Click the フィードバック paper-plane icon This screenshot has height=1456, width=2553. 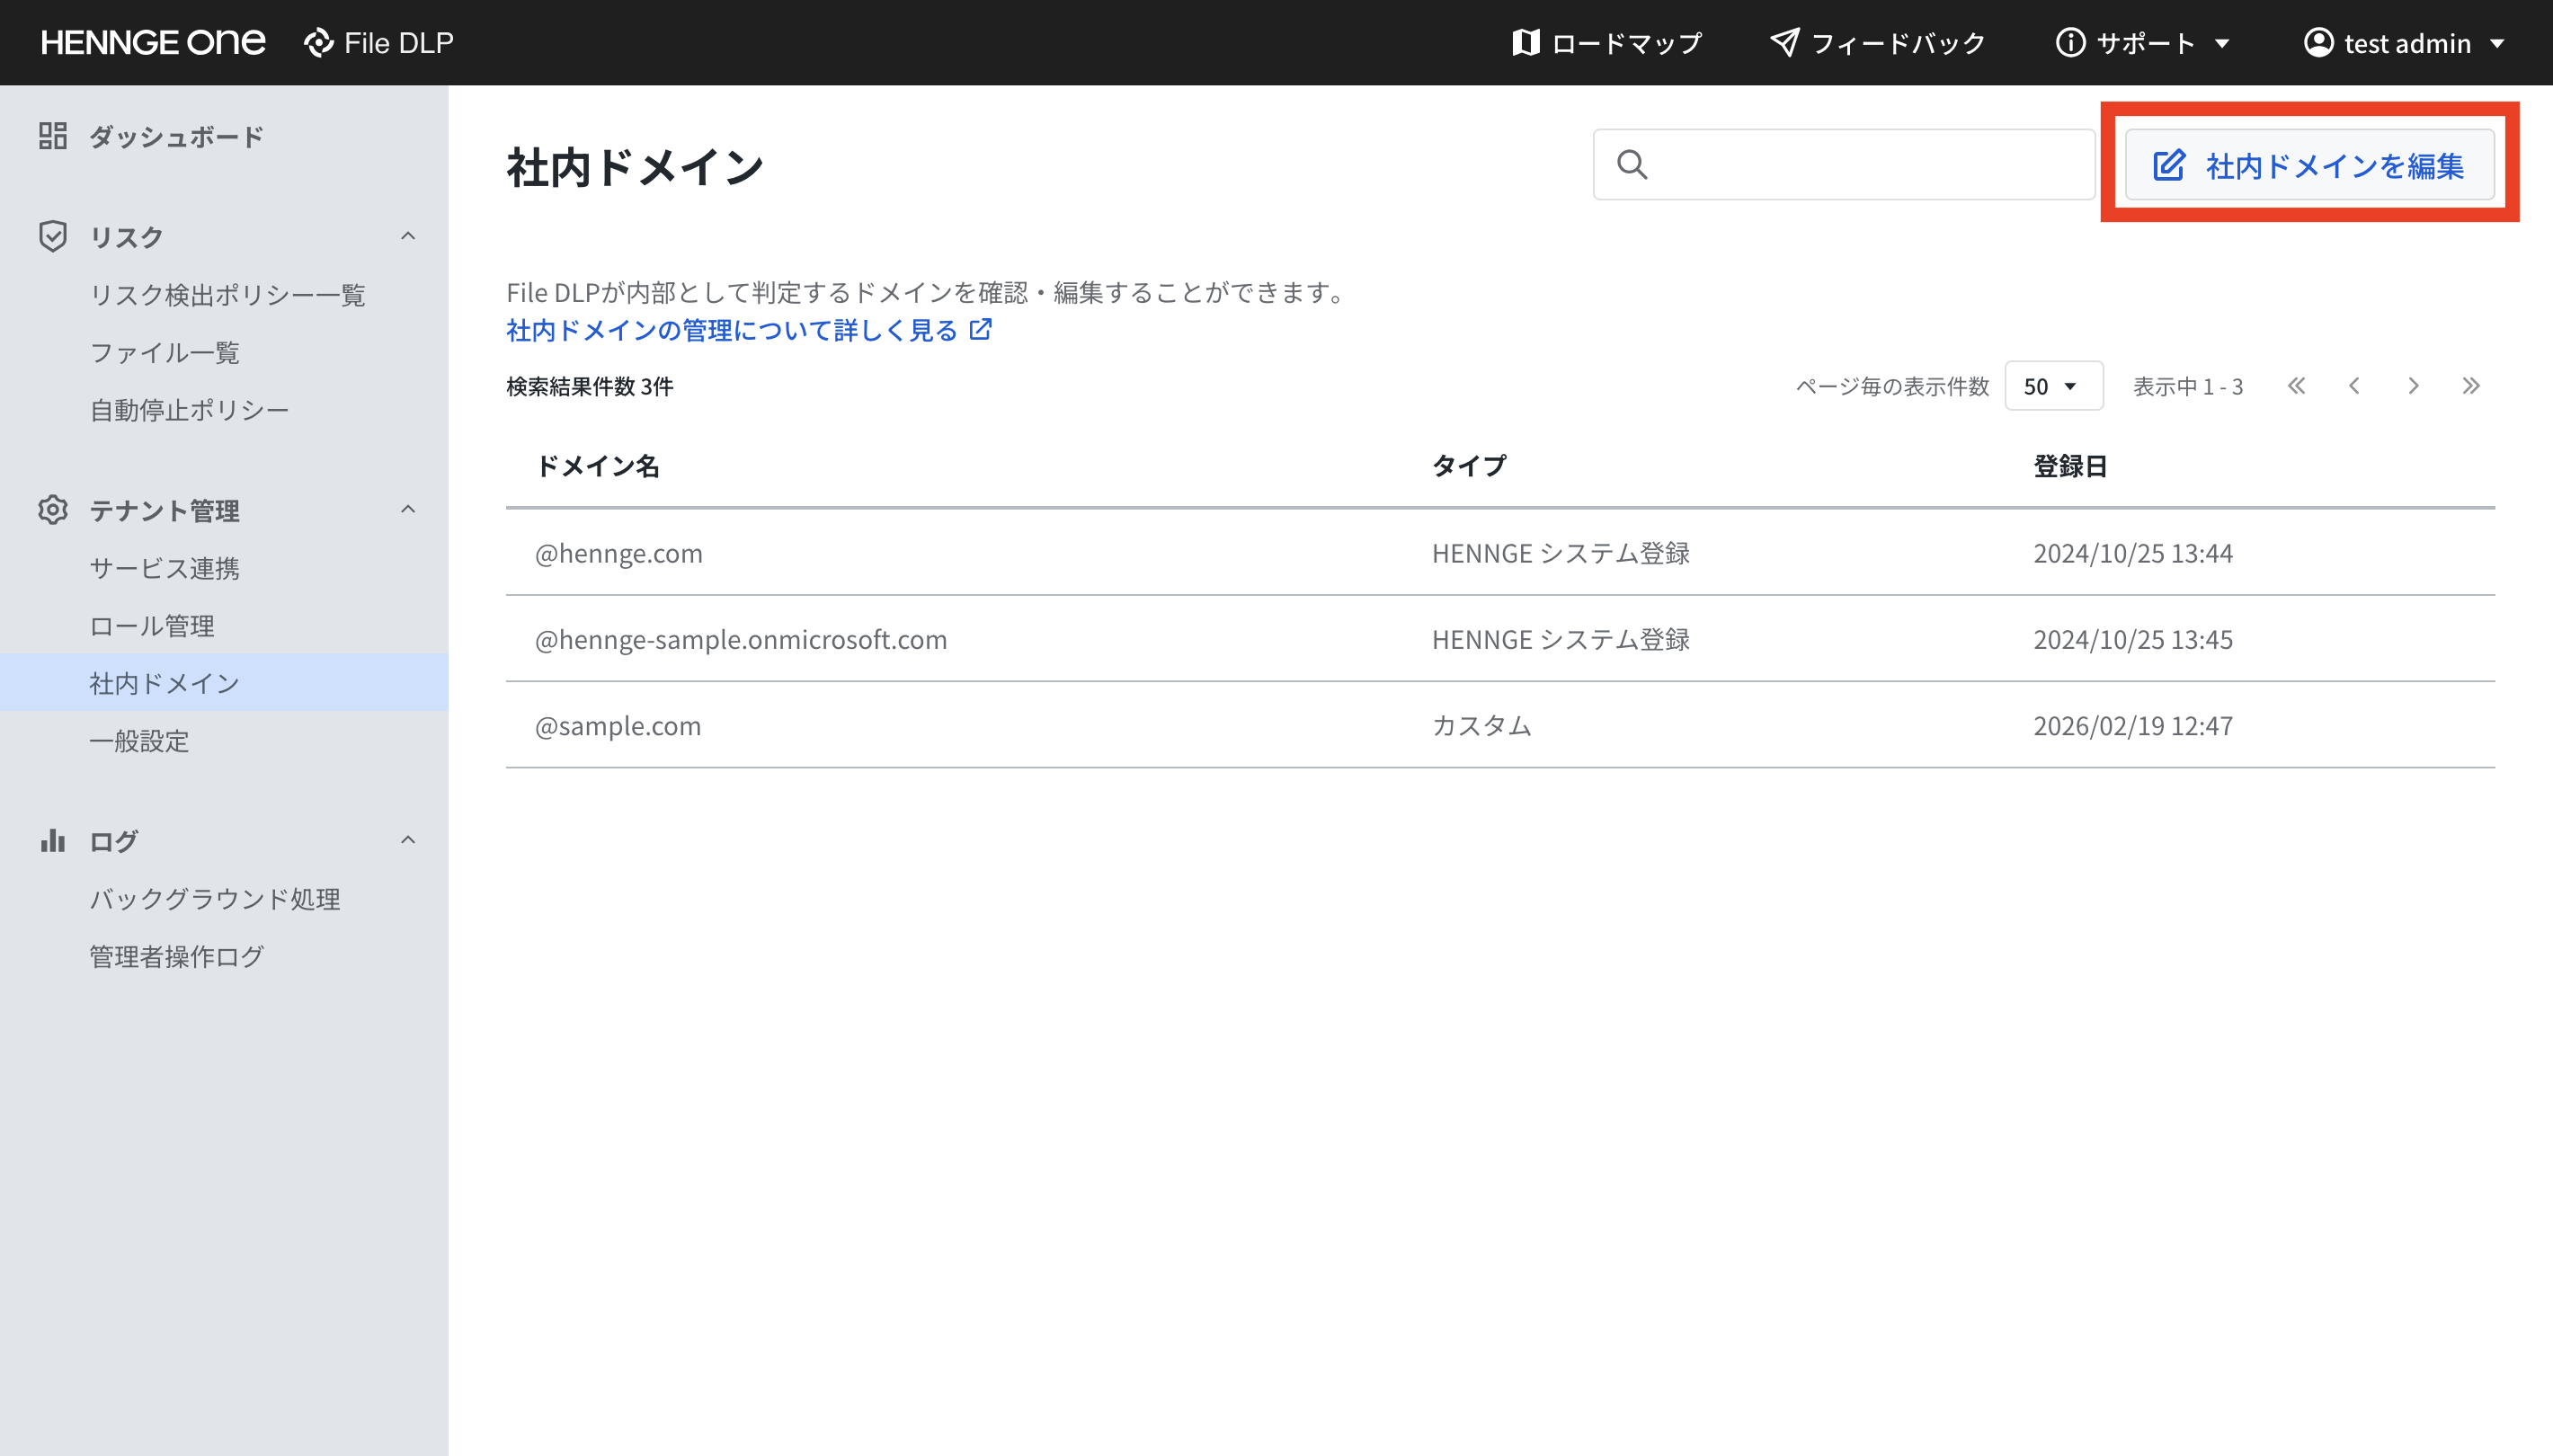point(1784,42)
